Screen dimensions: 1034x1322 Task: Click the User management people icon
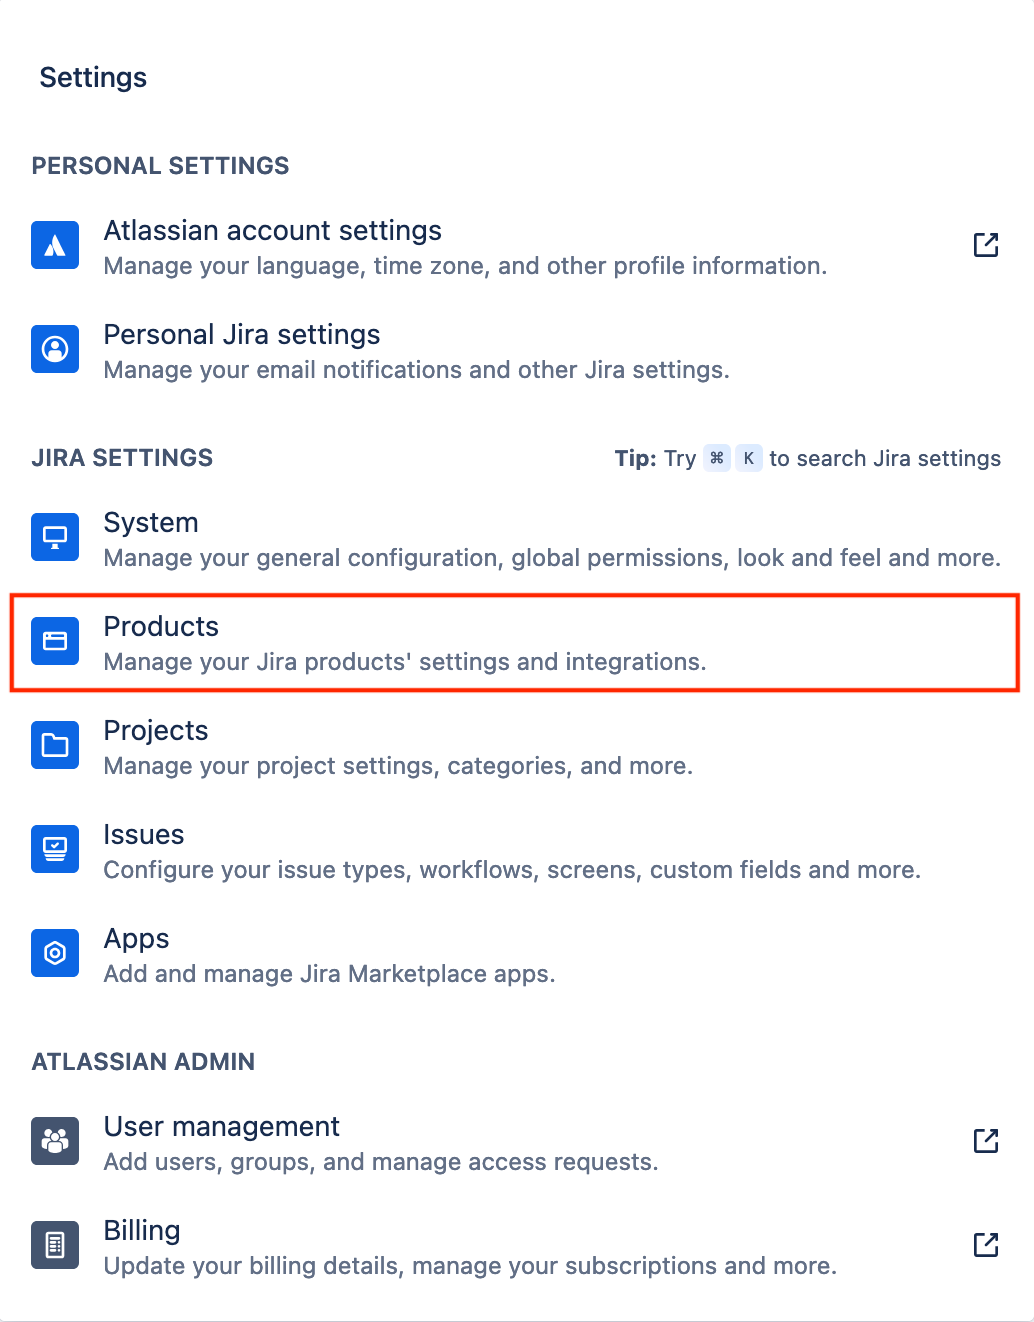54,1141
